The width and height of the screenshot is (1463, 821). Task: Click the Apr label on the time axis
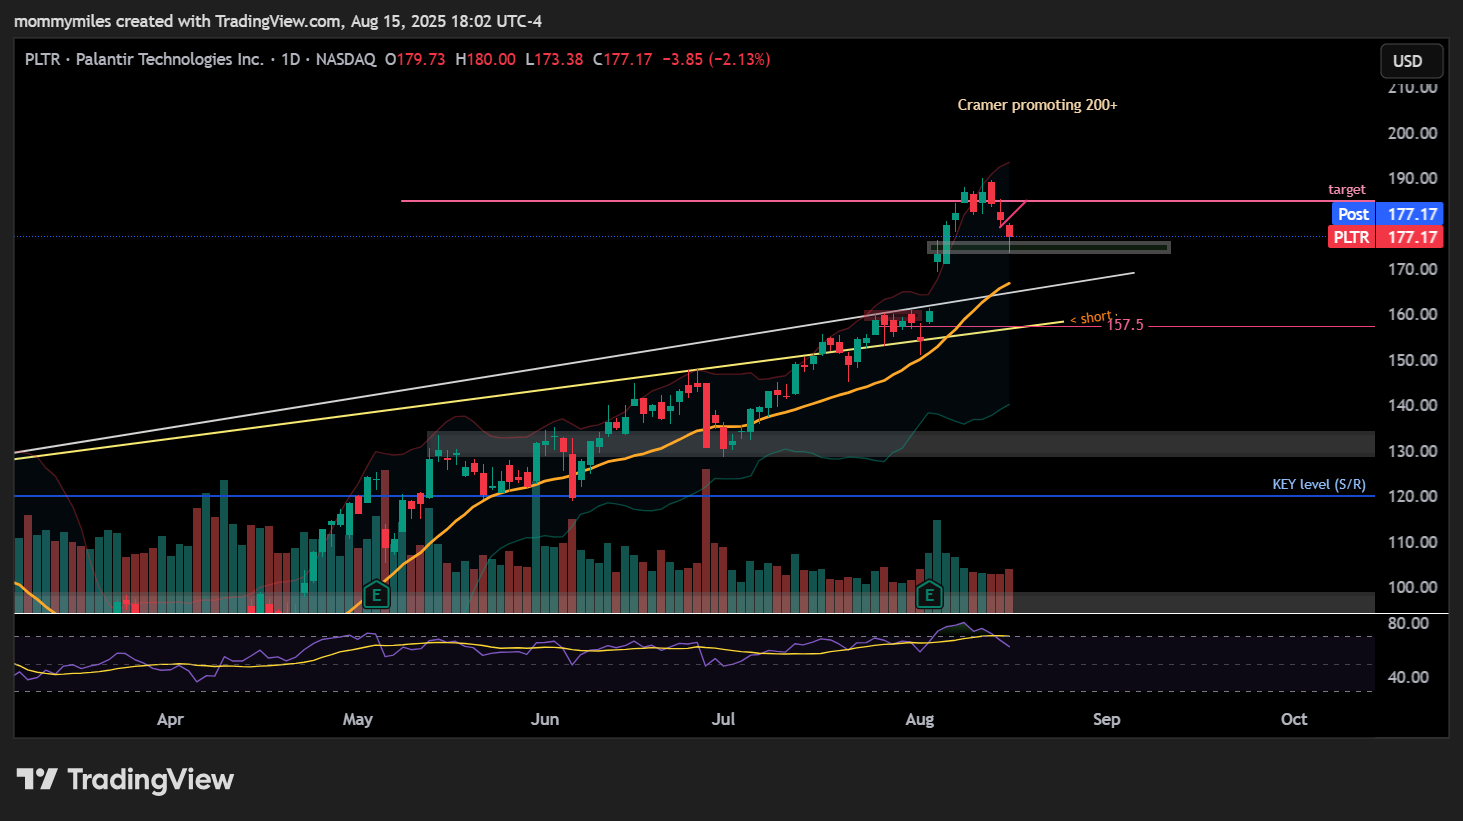[x=170, y=719]
